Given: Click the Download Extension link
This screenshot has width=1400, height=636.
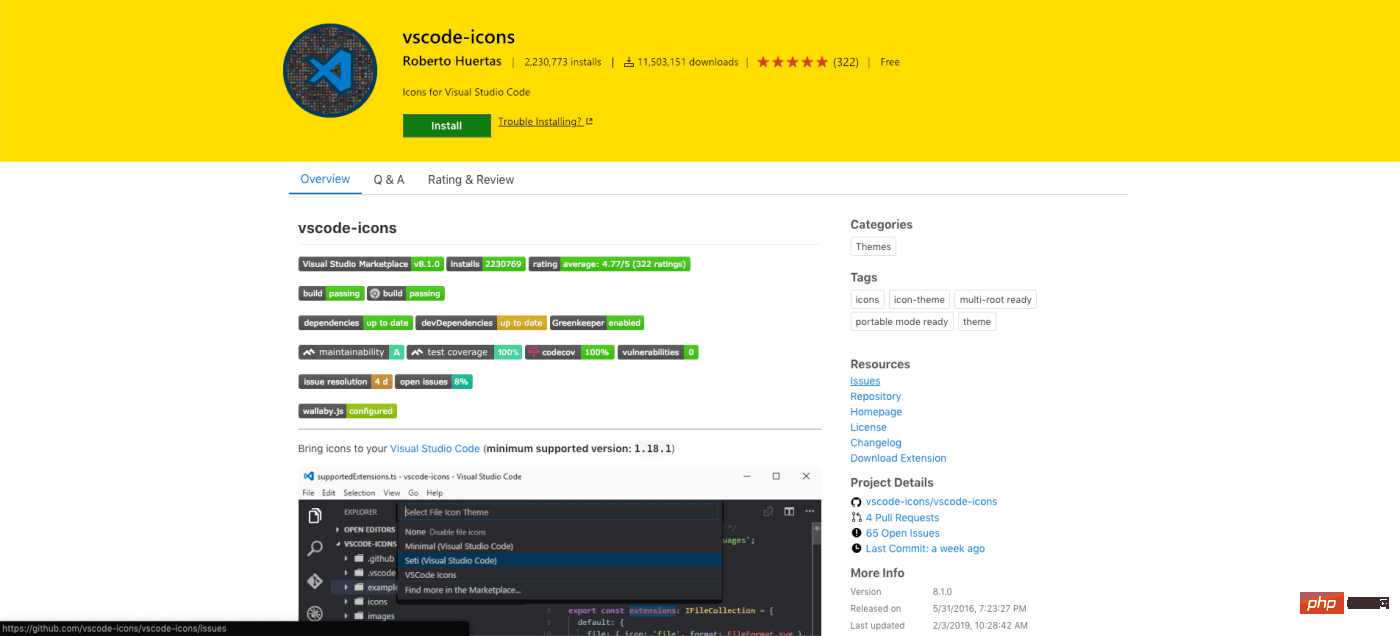Looking at the screenshot, I should [898, 458].
